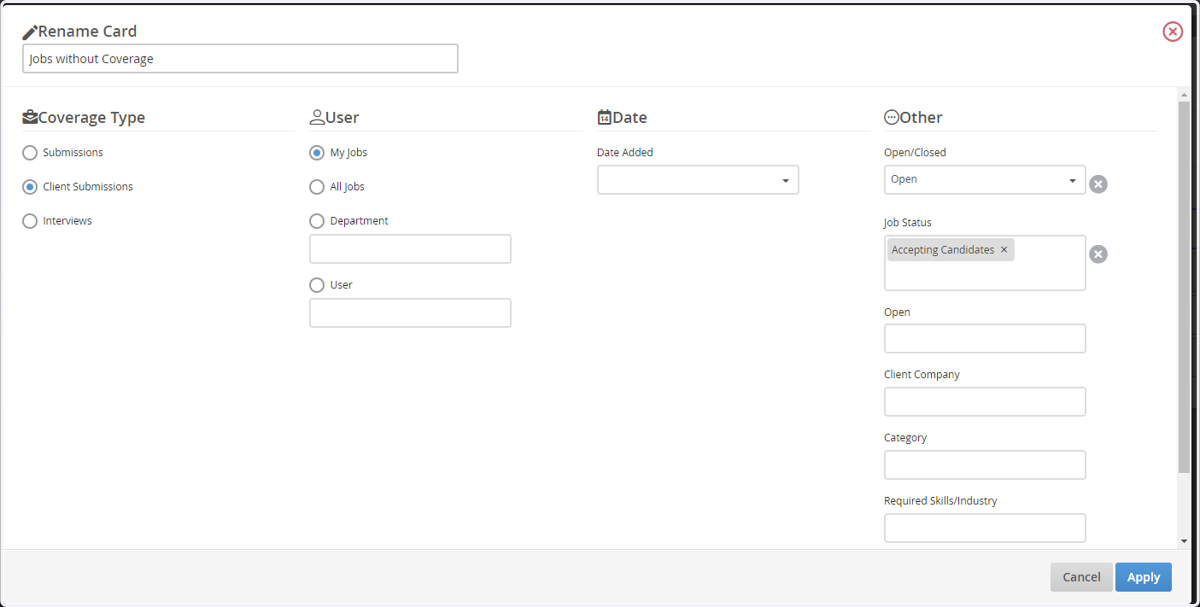The height and width of the screenshot is (607, 1200).
Task: Click the Required Skills/Industry input field
Action: pos(985,528)
